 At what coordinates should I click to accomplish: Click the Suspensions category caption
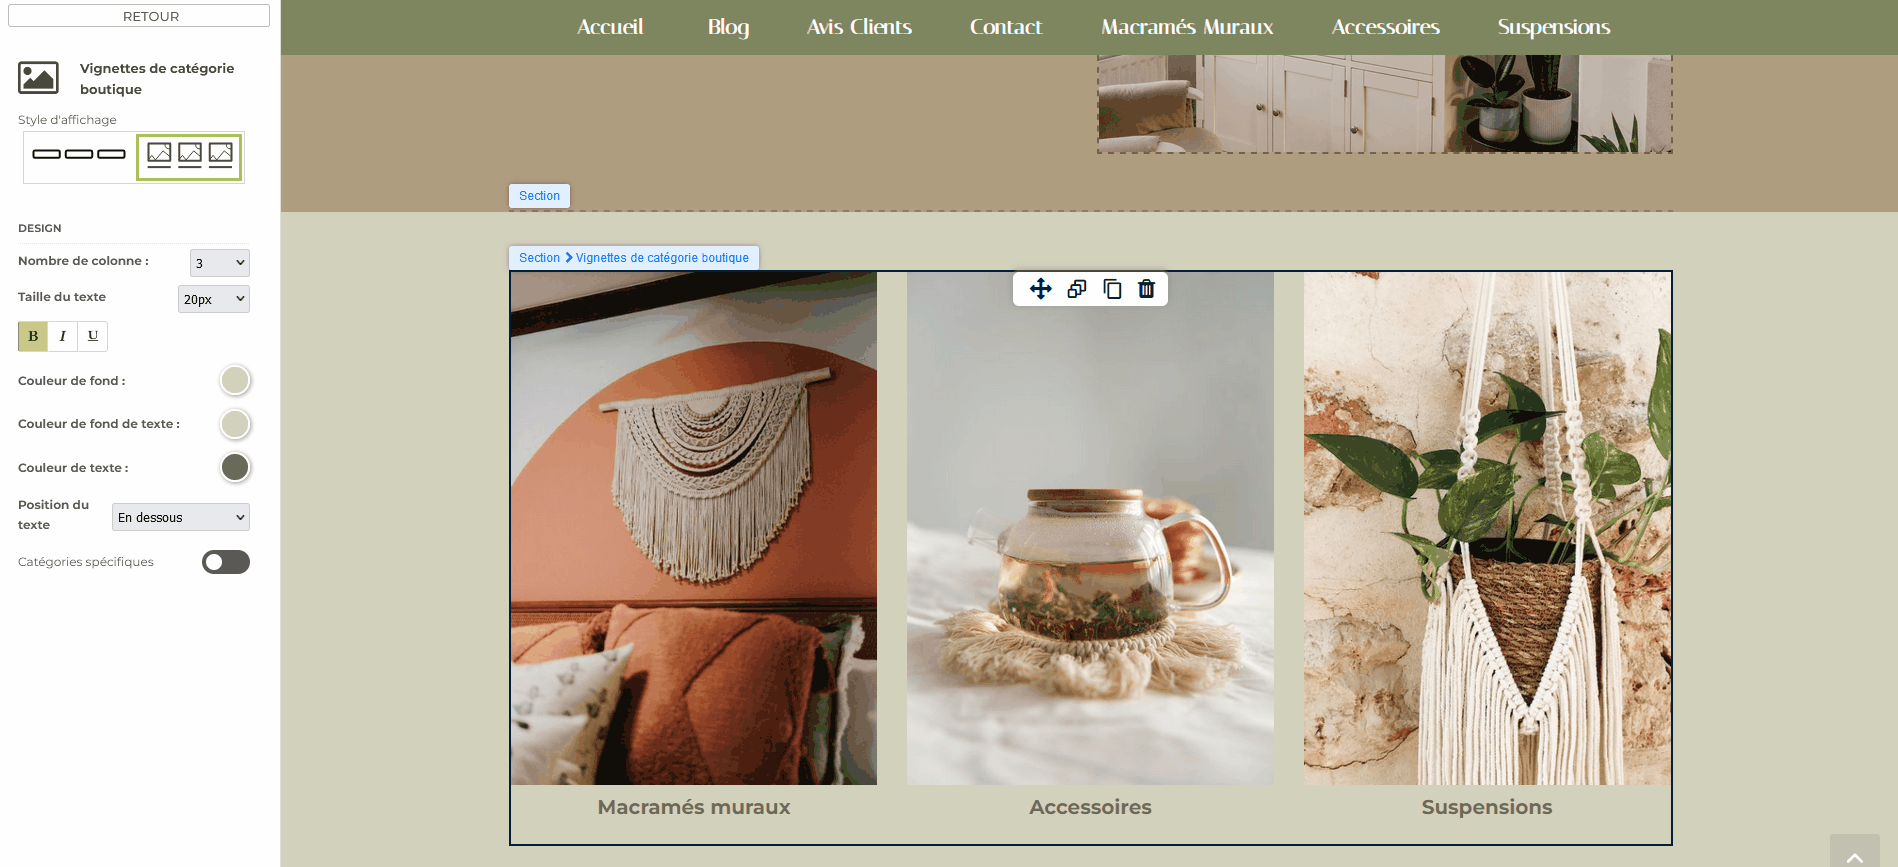pos(1487,807)
